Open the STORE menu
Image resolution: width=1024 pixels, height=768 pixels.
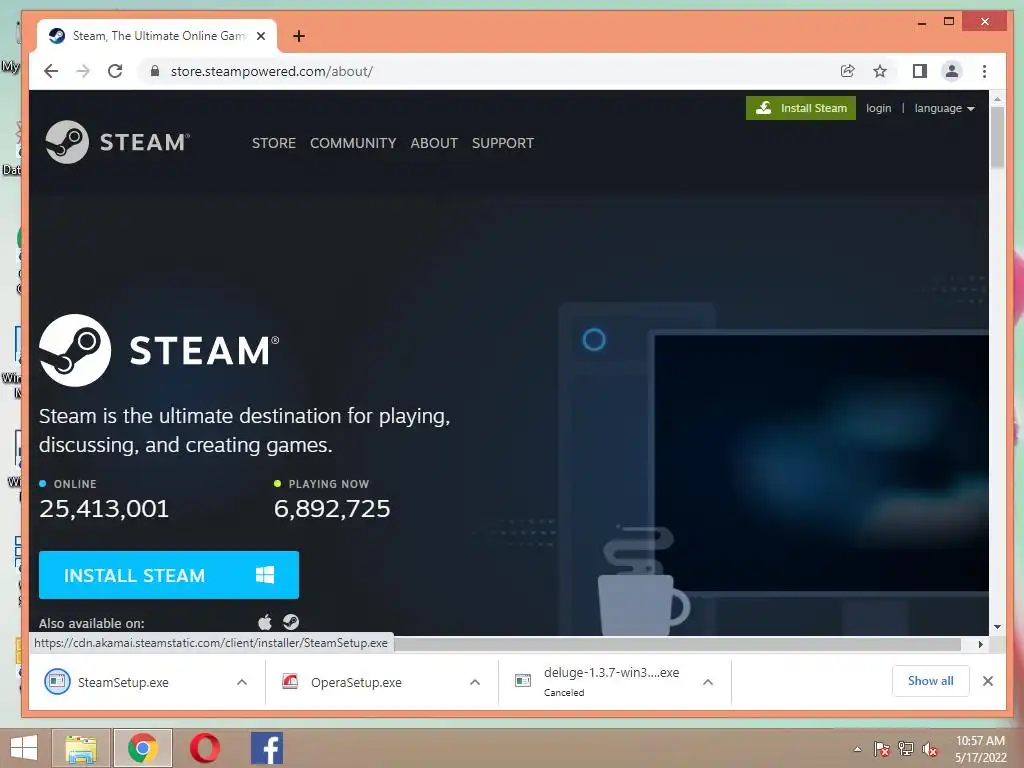(x=274, y=143)
